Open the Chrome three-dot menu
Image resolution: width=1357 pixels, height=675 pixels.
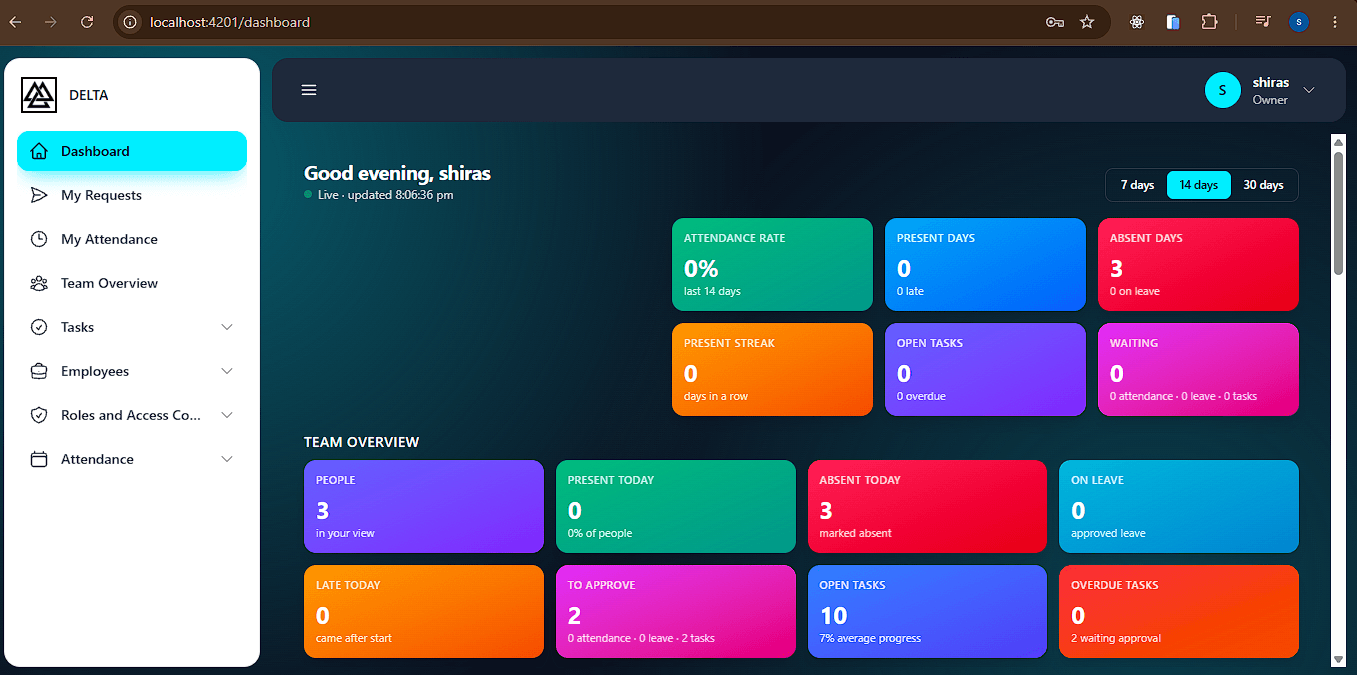point(1335,22)
